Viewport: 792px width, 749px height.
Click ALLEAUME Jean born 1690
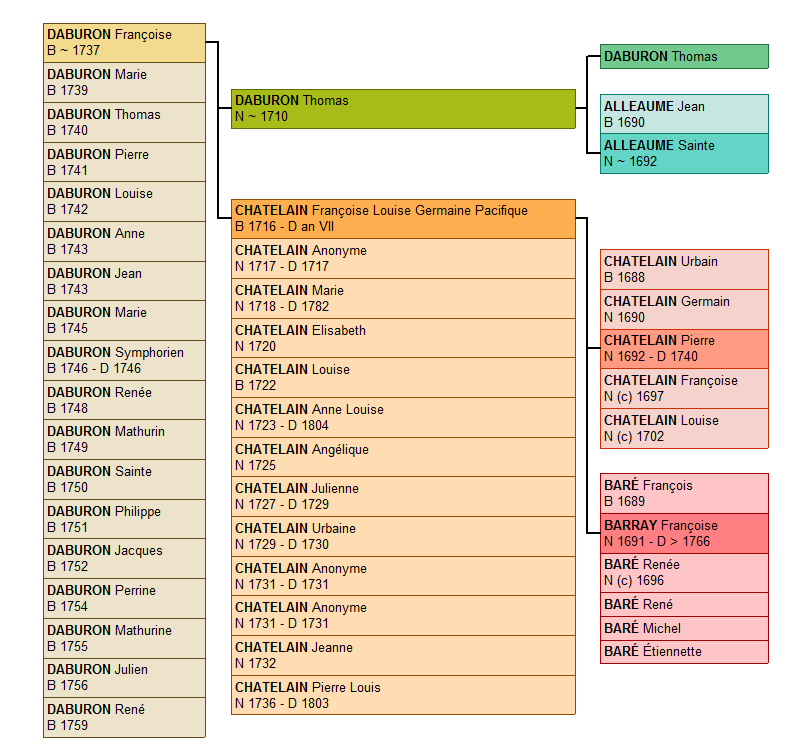pyautogui.click(x=684, y=114)
